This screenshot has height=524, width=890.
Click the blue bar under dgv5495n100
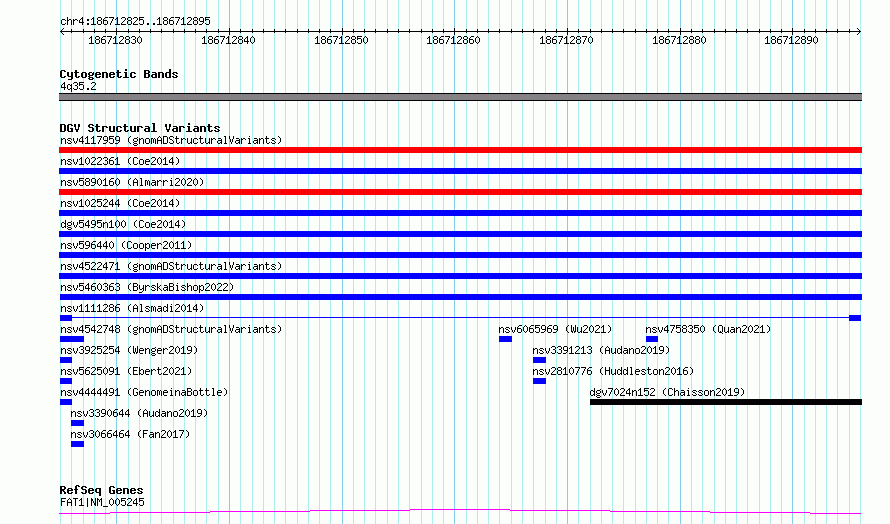(x=460, y=234)
